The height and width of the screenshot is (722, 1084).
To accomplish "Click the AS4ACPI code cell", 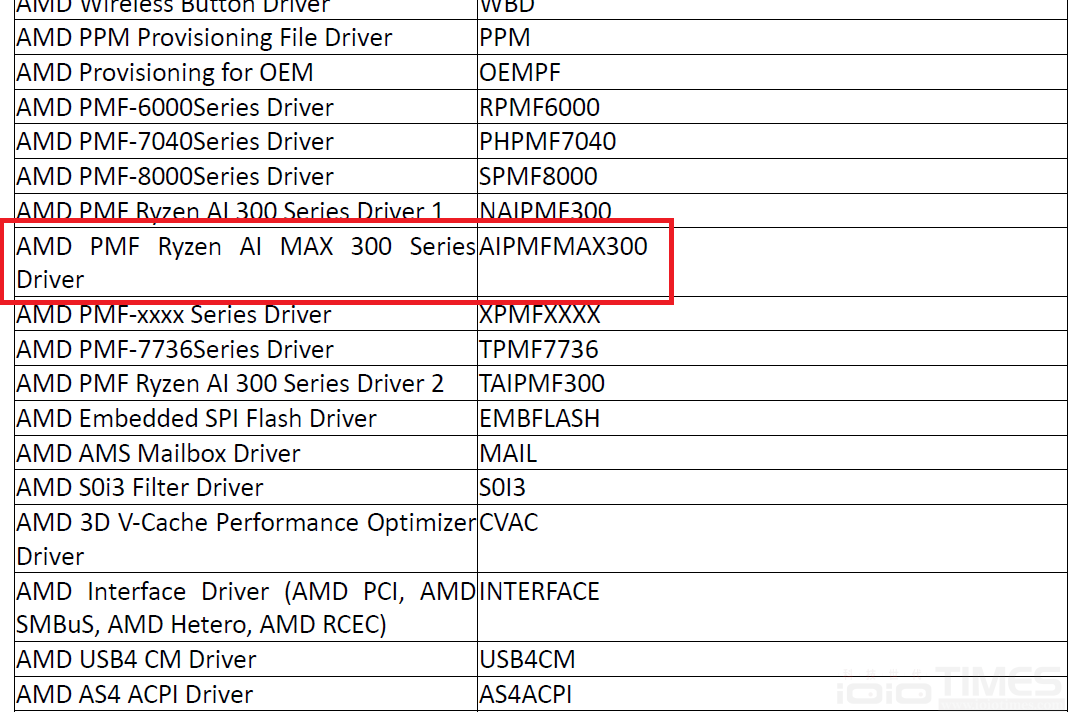I will click(772, 694).
